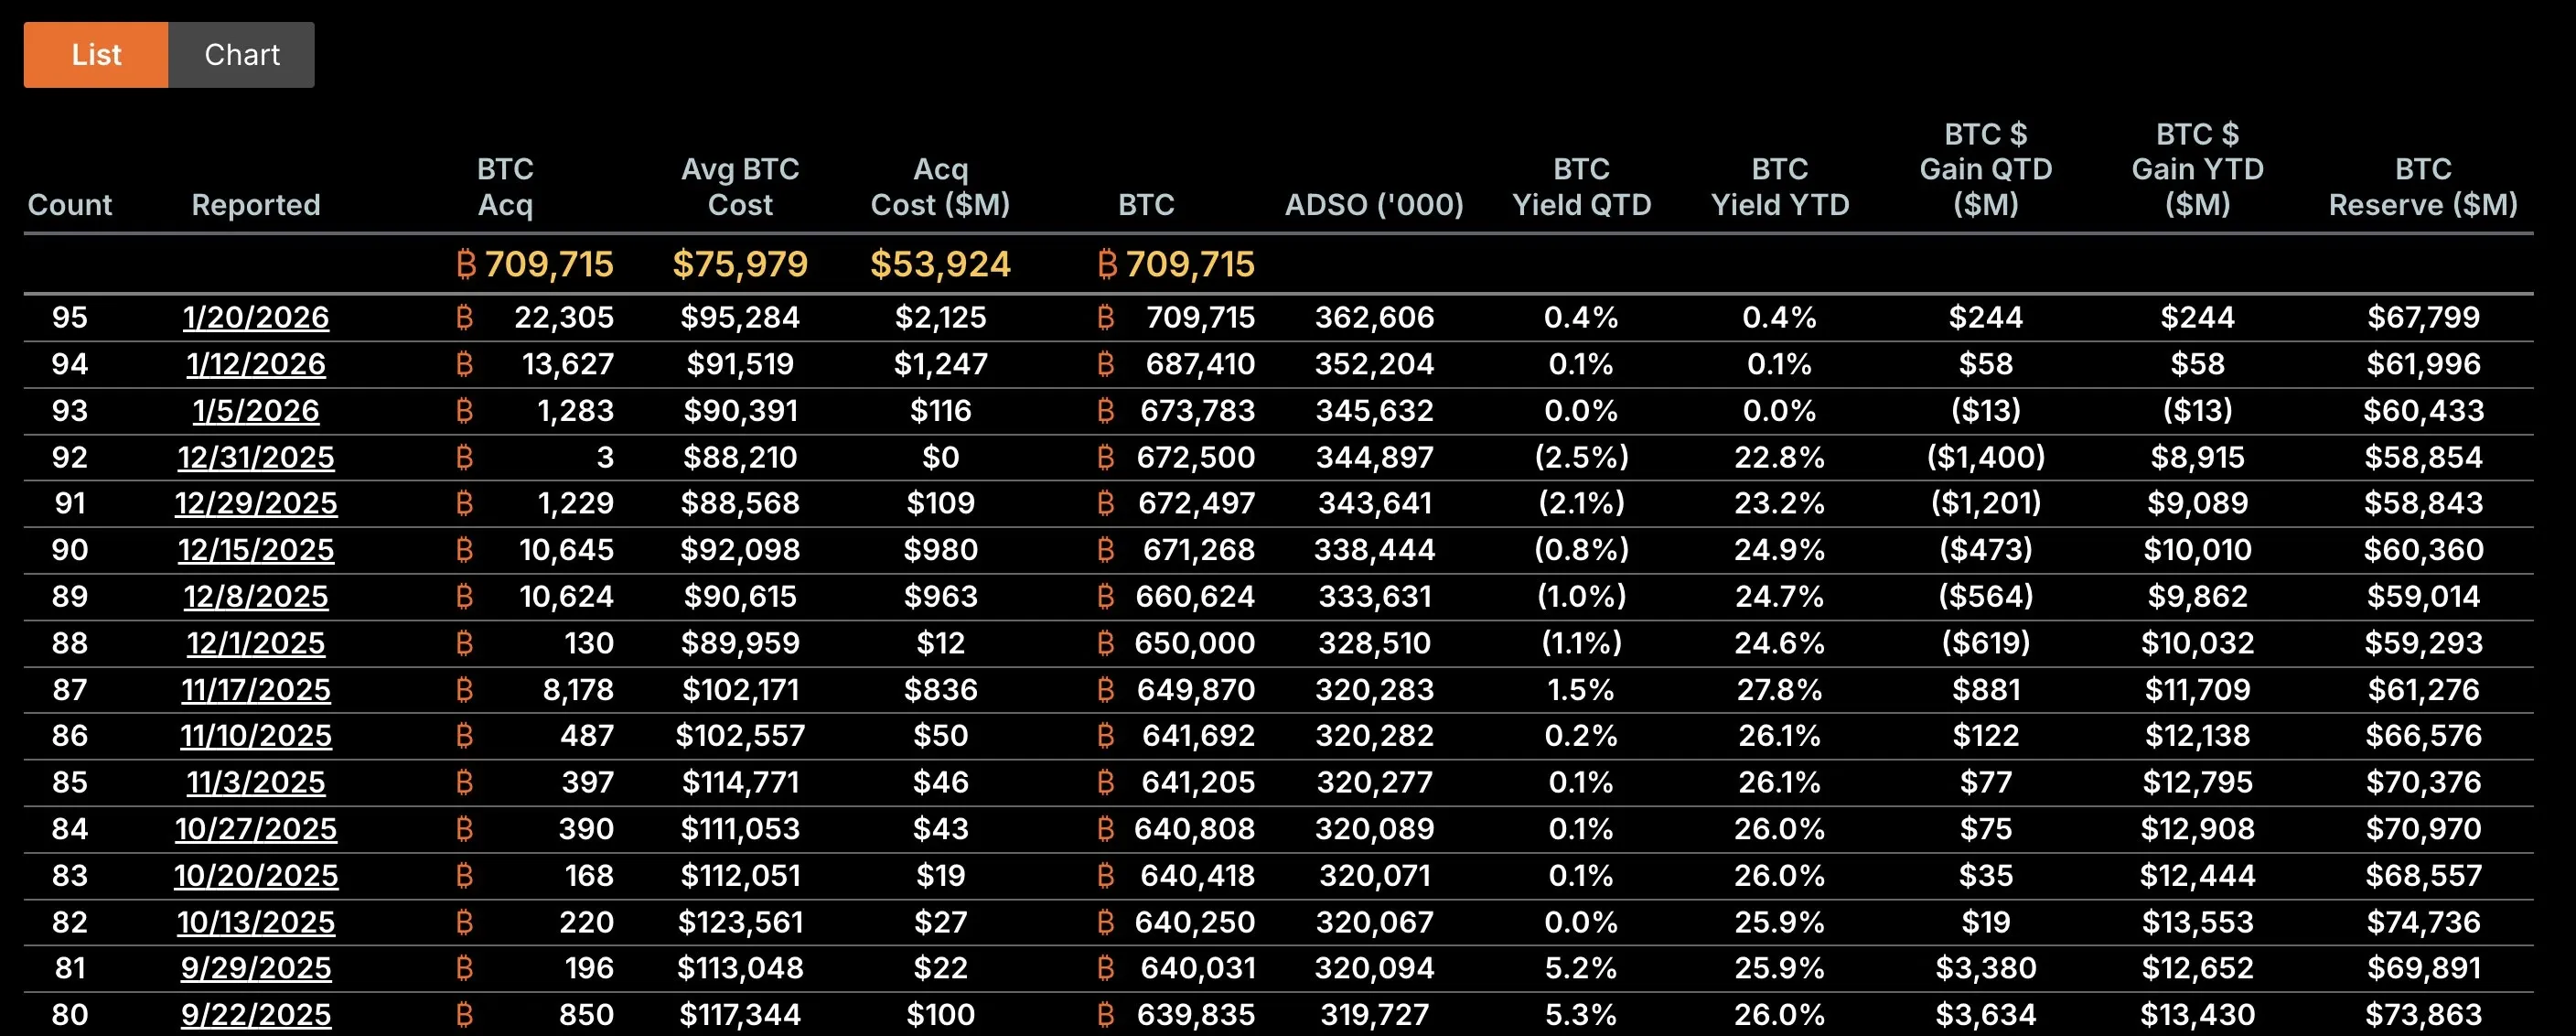This screenshot has width=2576, height=1036.
Task: Sort by the Count column header
Action: tap(70, 205)
